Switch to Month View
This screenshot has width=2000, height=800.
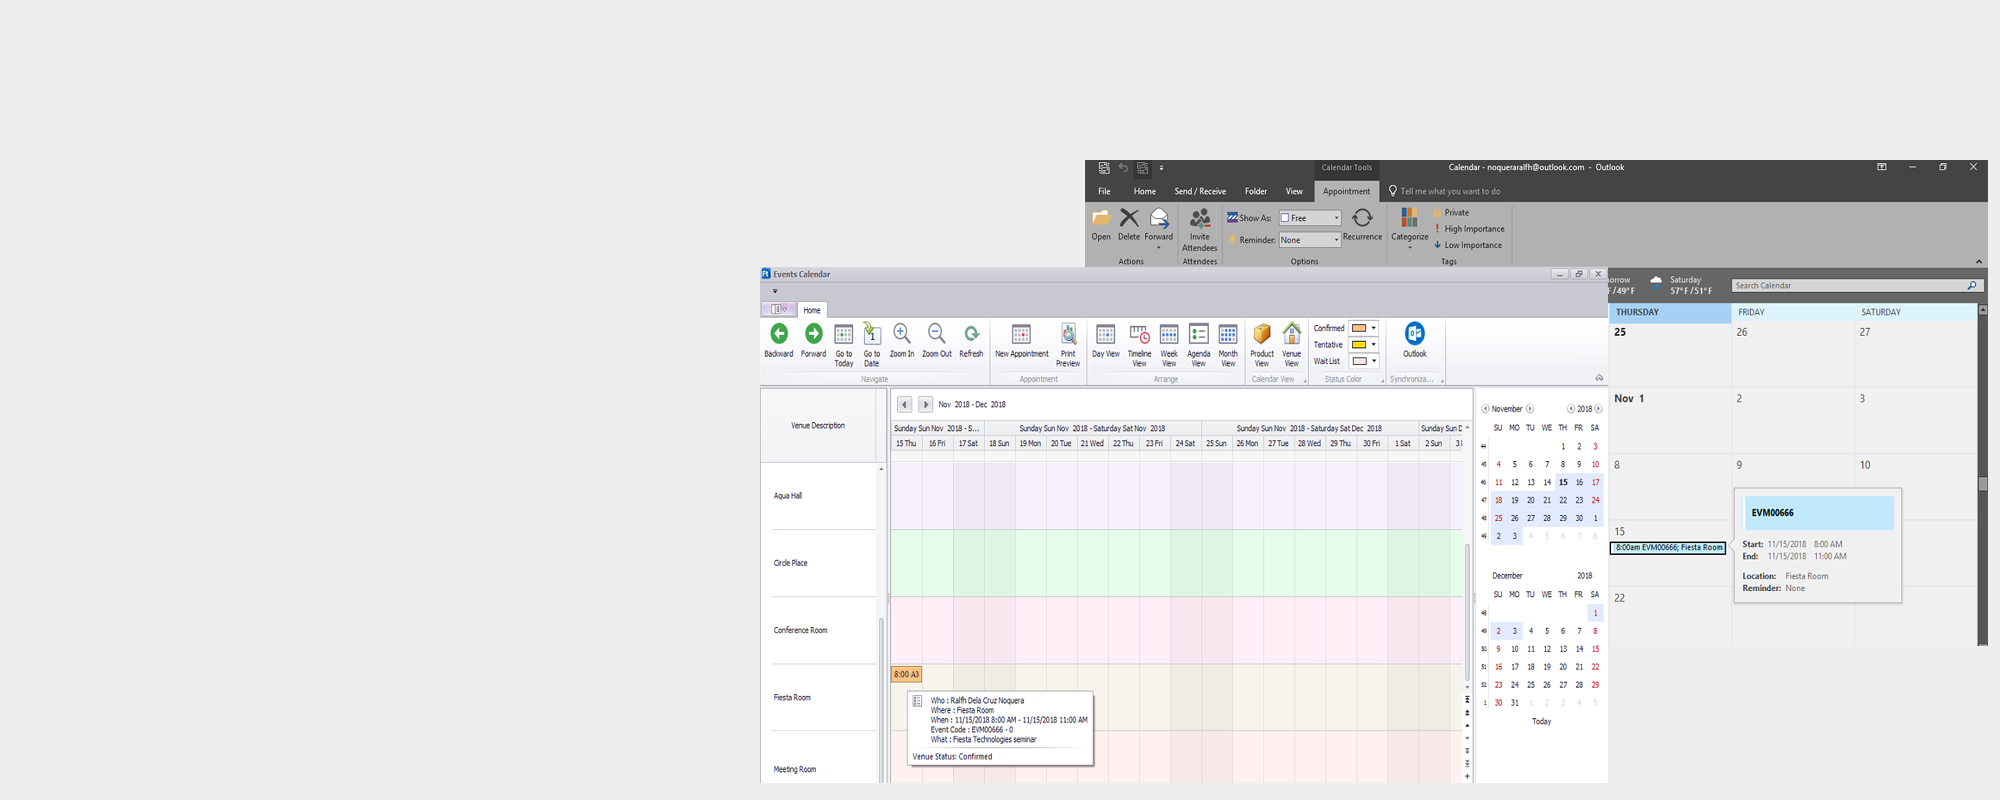point(1228,345)
